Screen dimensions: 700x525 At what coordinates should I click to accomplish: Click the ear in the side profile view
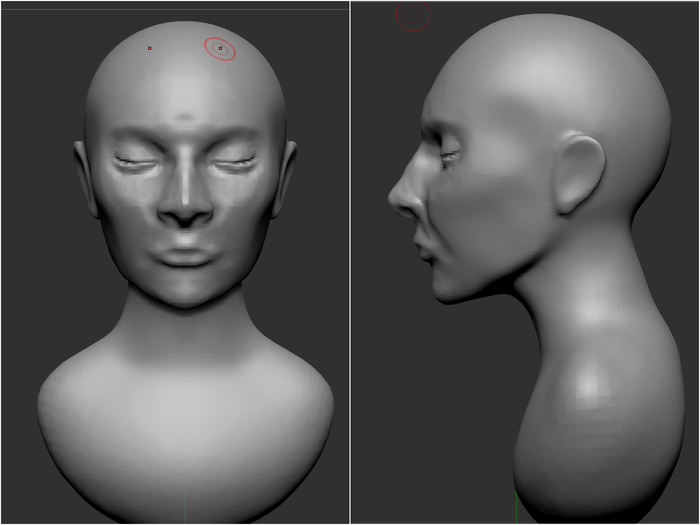pos(578,172)
